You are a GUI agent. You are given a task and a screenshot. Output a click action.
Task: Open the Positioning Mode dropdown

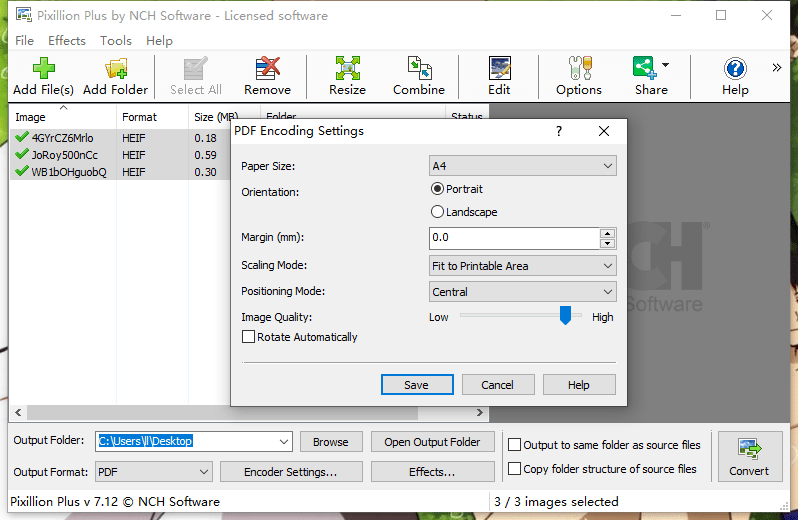[x=523, y=292]
